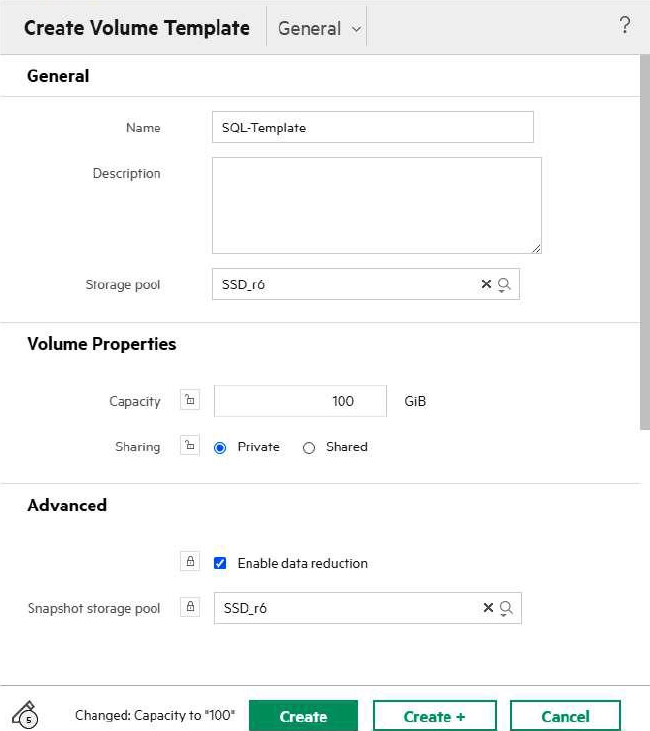The image size is (650, 731).
Task: Clear the Snapshot storage pool value
Action: coord(488,607)
